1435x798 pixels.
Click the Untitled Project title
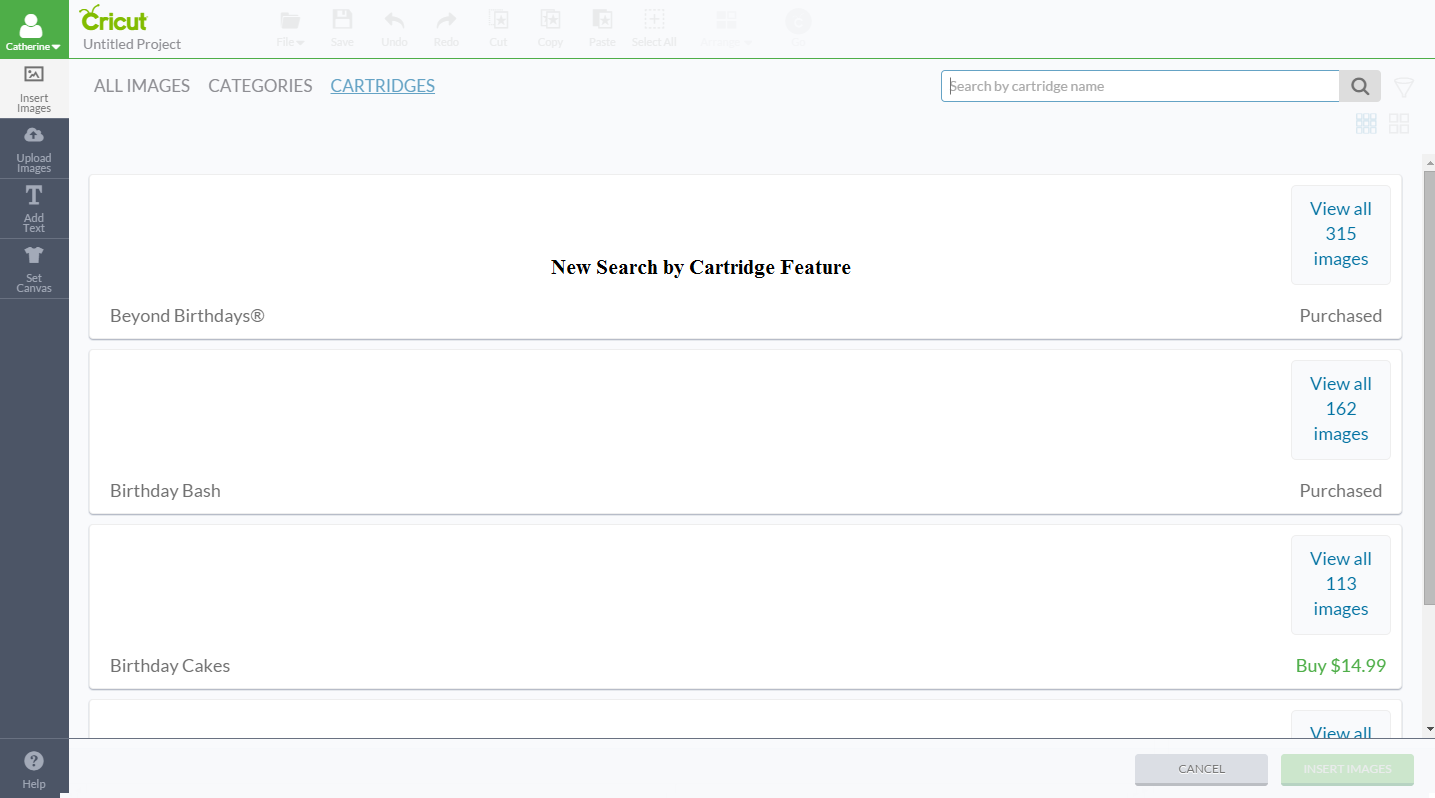(x=132, y=44)
